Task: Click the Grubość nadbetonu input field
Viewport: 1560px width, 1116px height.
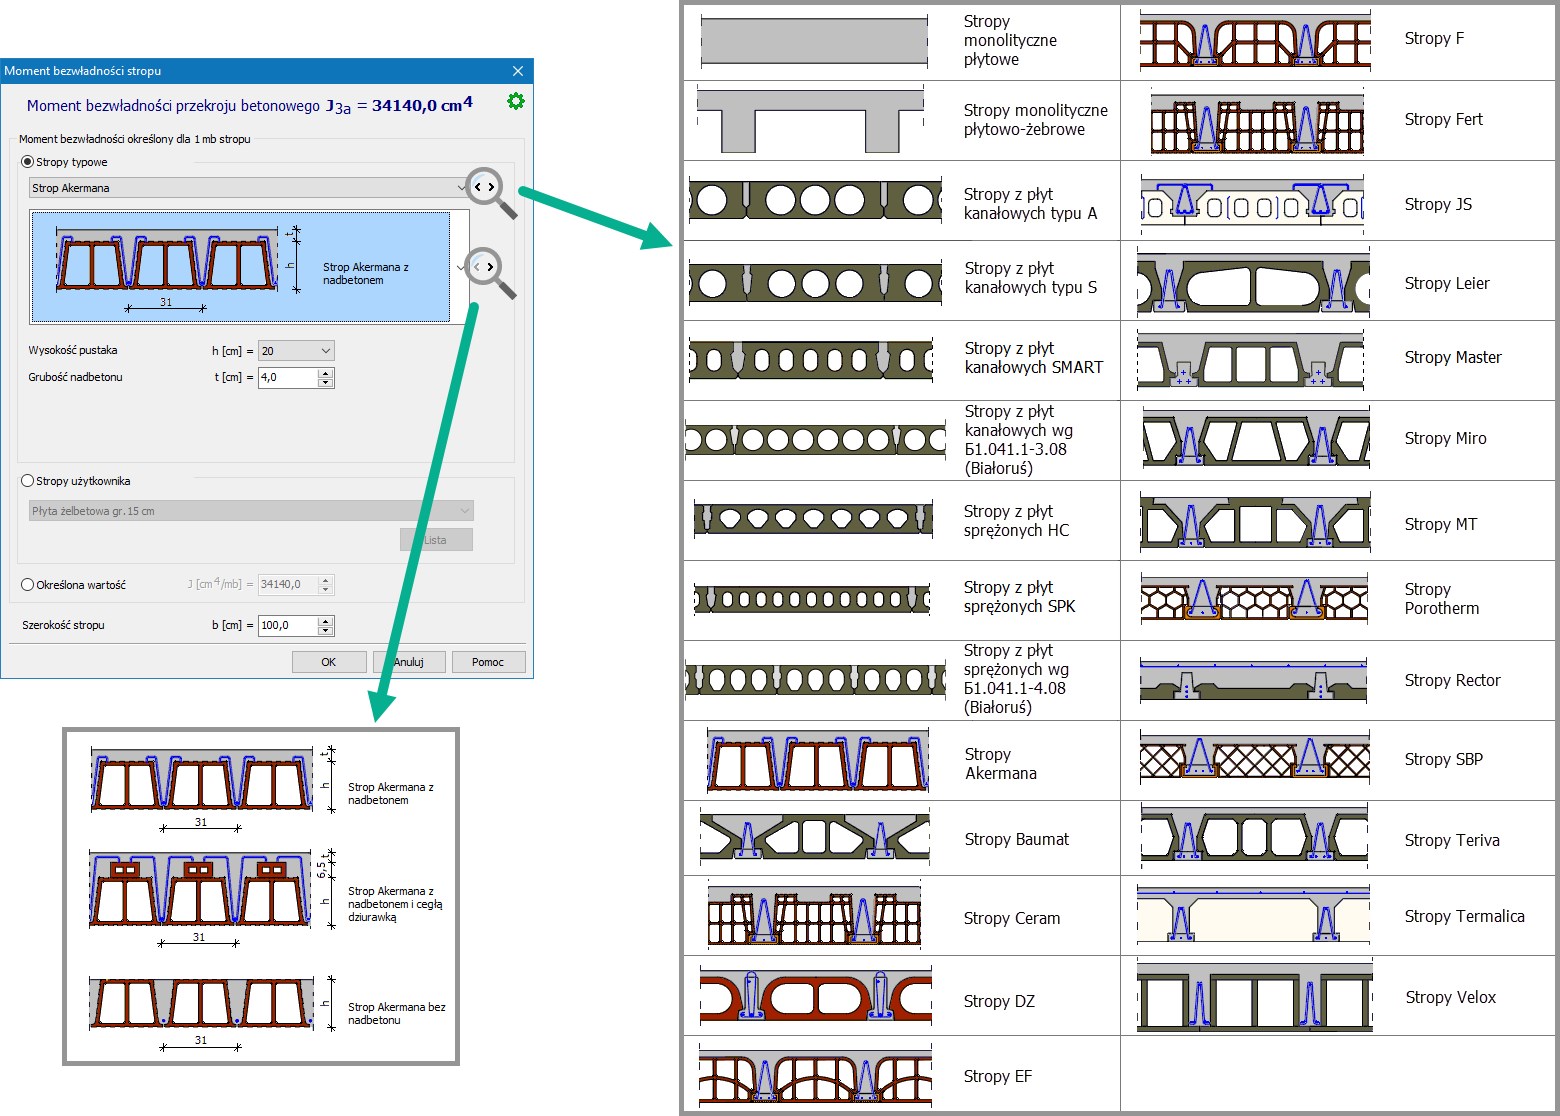Action: click(288, 378)
